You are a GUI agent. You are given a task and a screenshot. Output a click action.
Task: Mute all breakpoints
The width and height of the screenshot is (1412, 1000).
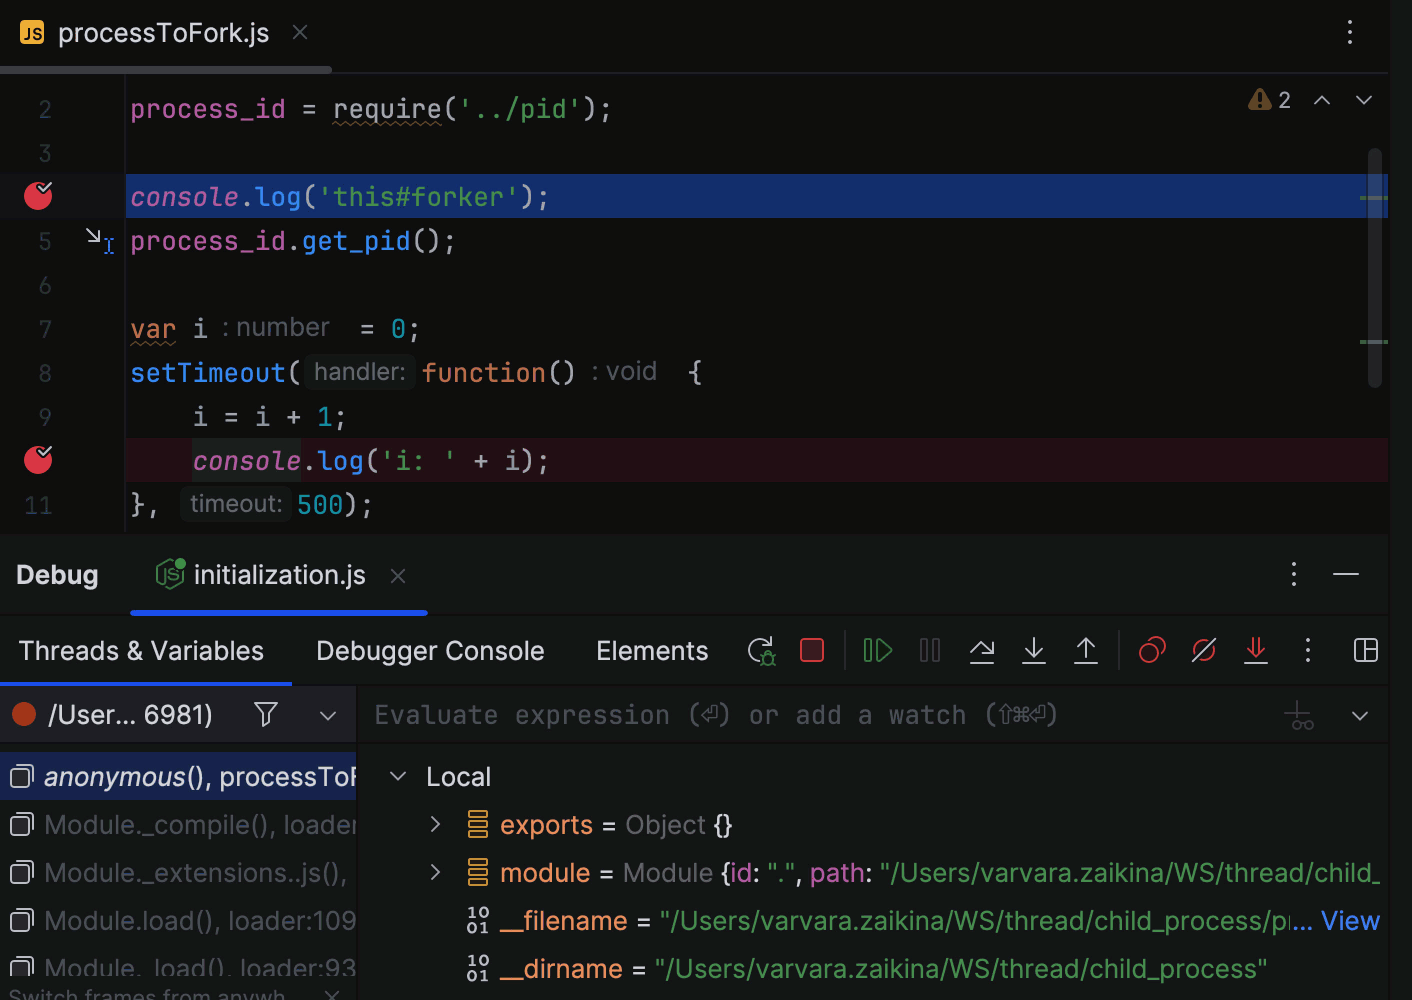tap(1203, 650)
